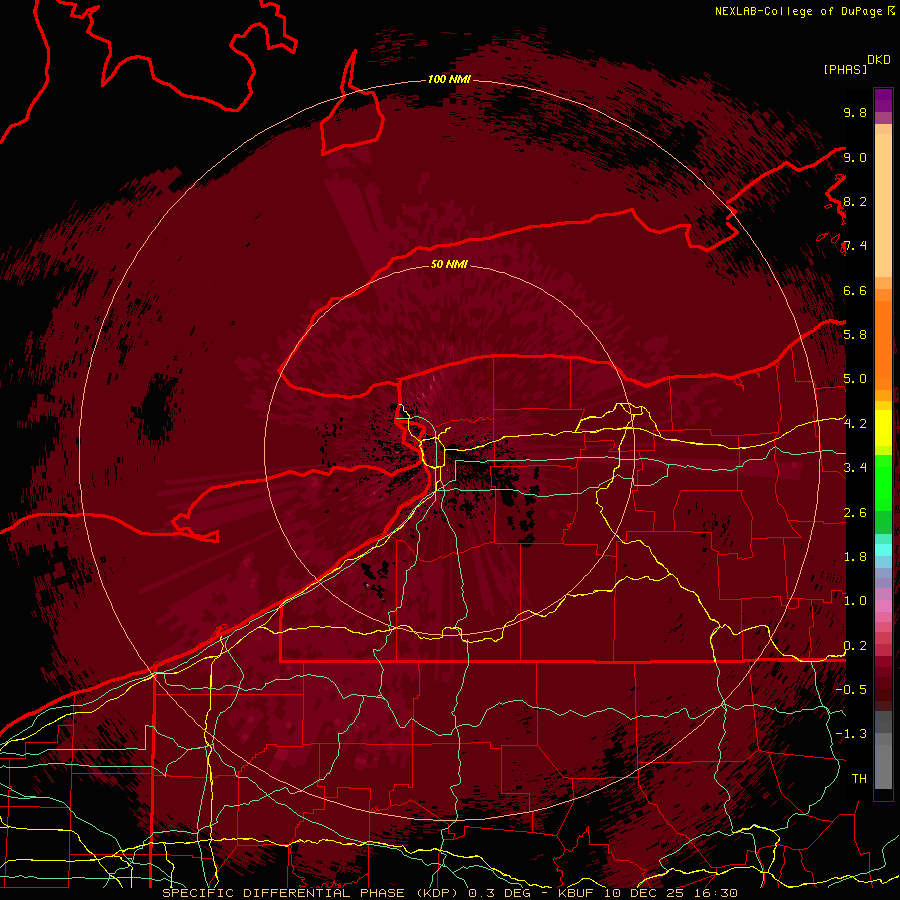Click the 9.0 legend value
This screenshot has width=900, height=900.
(x=855, y=157)
